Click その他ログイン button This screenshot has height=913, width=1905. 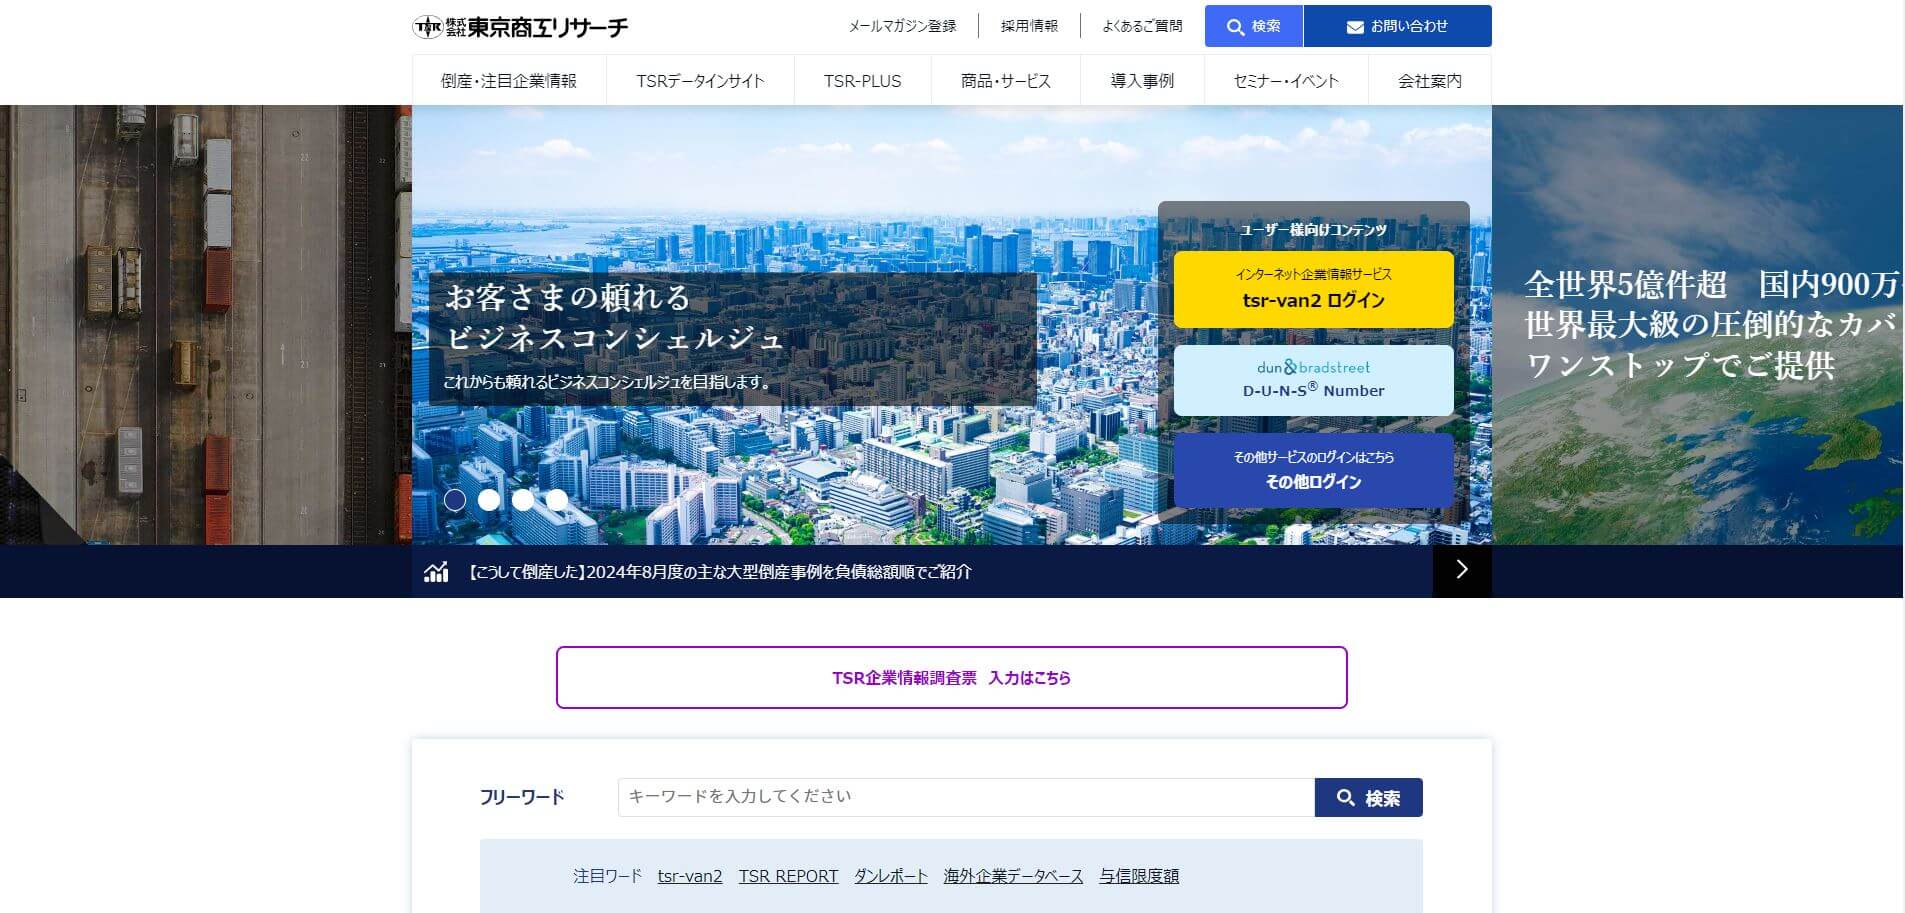tap(1313, 470)
